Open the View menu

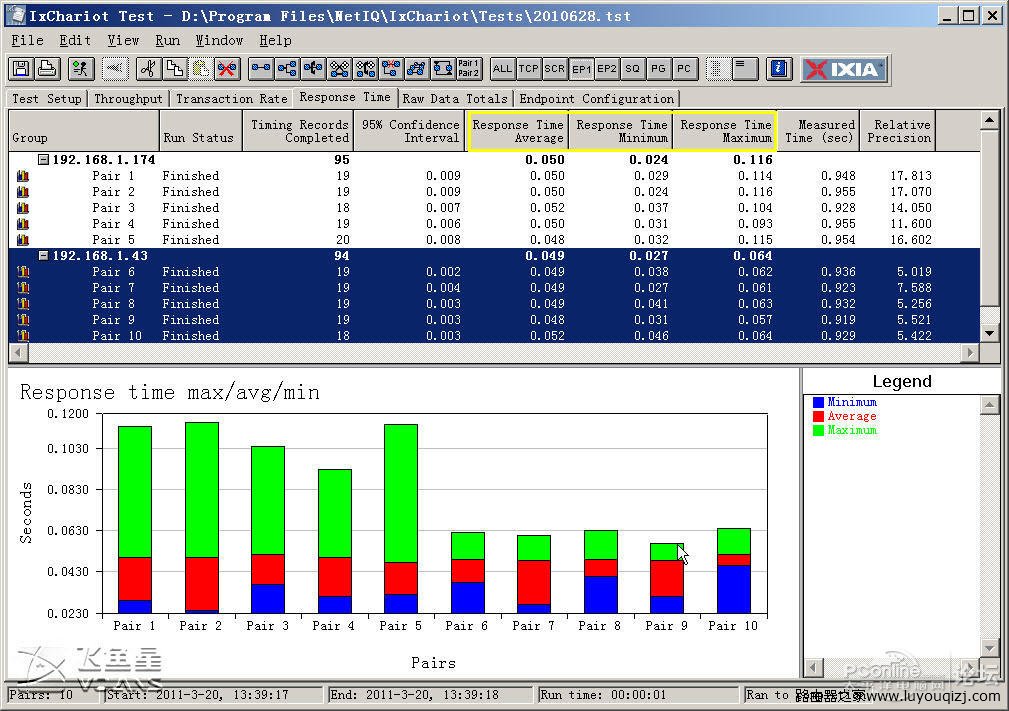[123, 41]
